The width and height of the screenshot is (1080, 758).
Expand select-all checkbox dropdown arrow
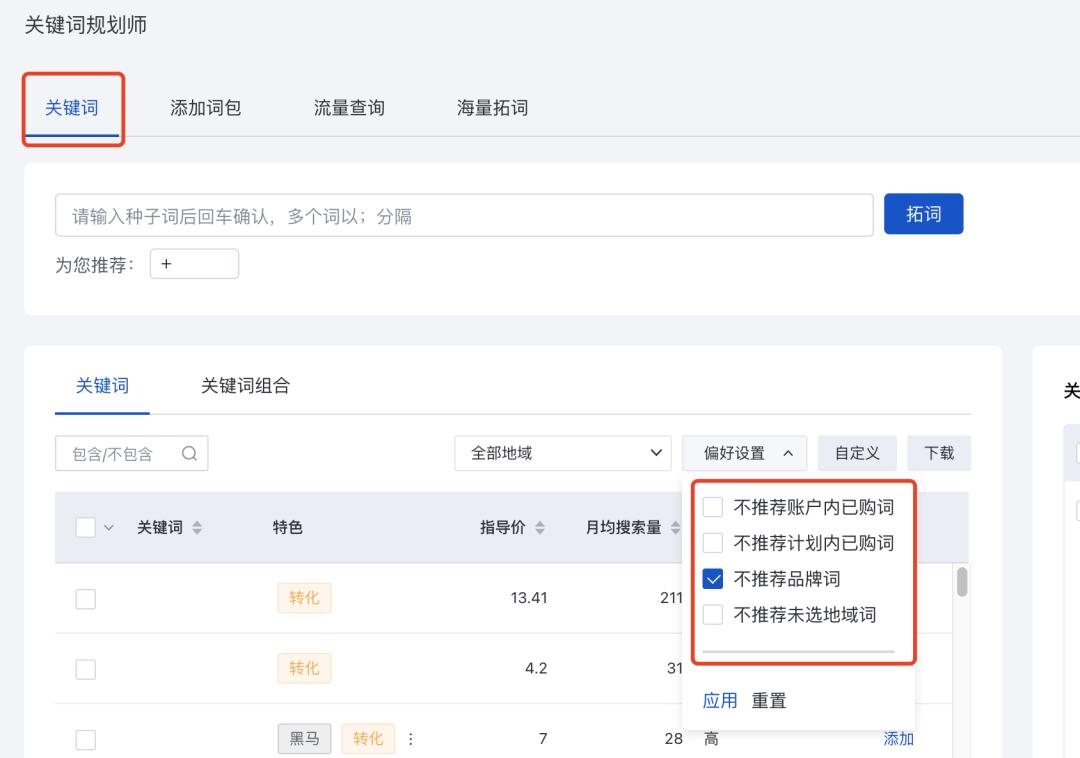109,528
